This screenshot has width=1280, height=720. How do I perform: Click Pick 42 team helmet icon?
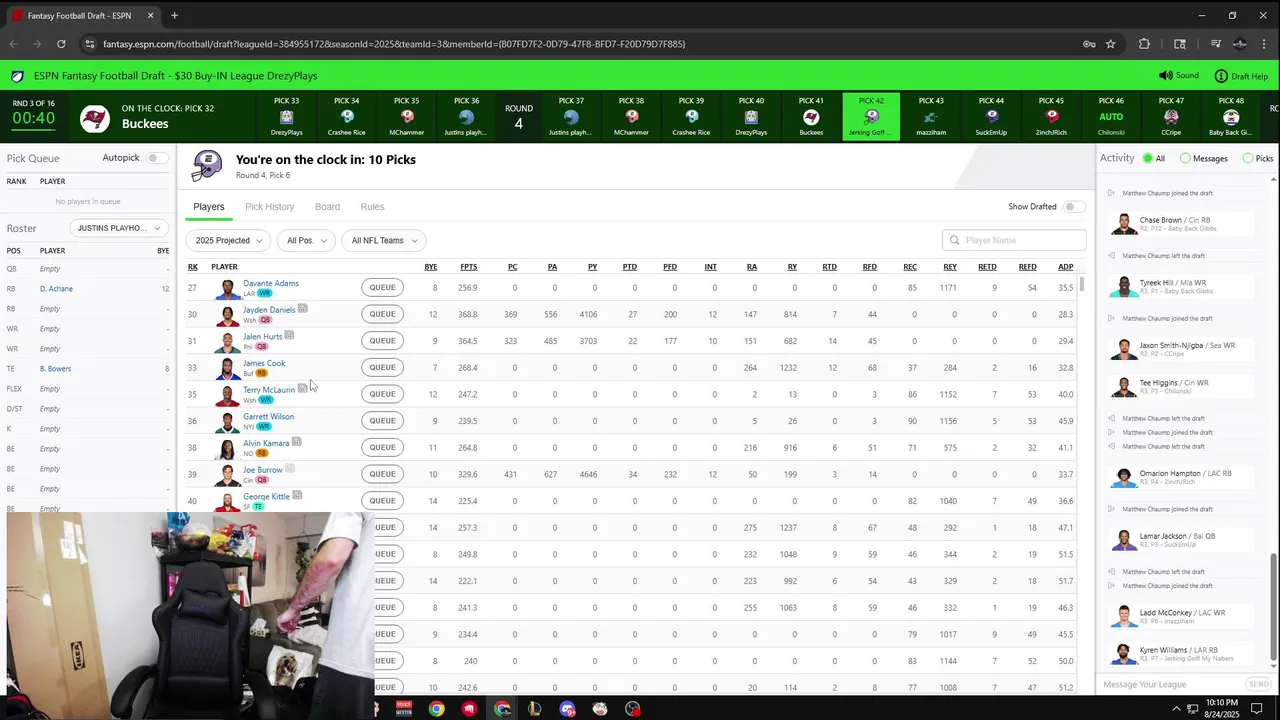tap(871, 117)
